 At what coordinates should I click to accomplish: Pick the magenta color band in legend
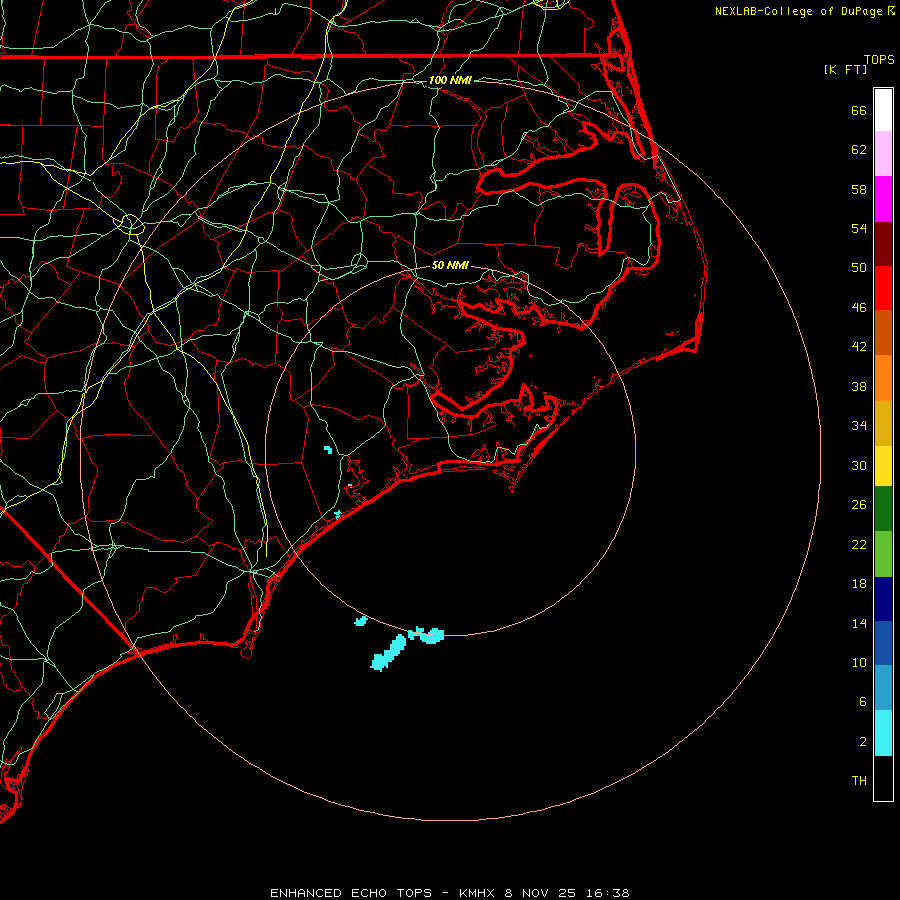pyautogui.click(x=883, y=199)
